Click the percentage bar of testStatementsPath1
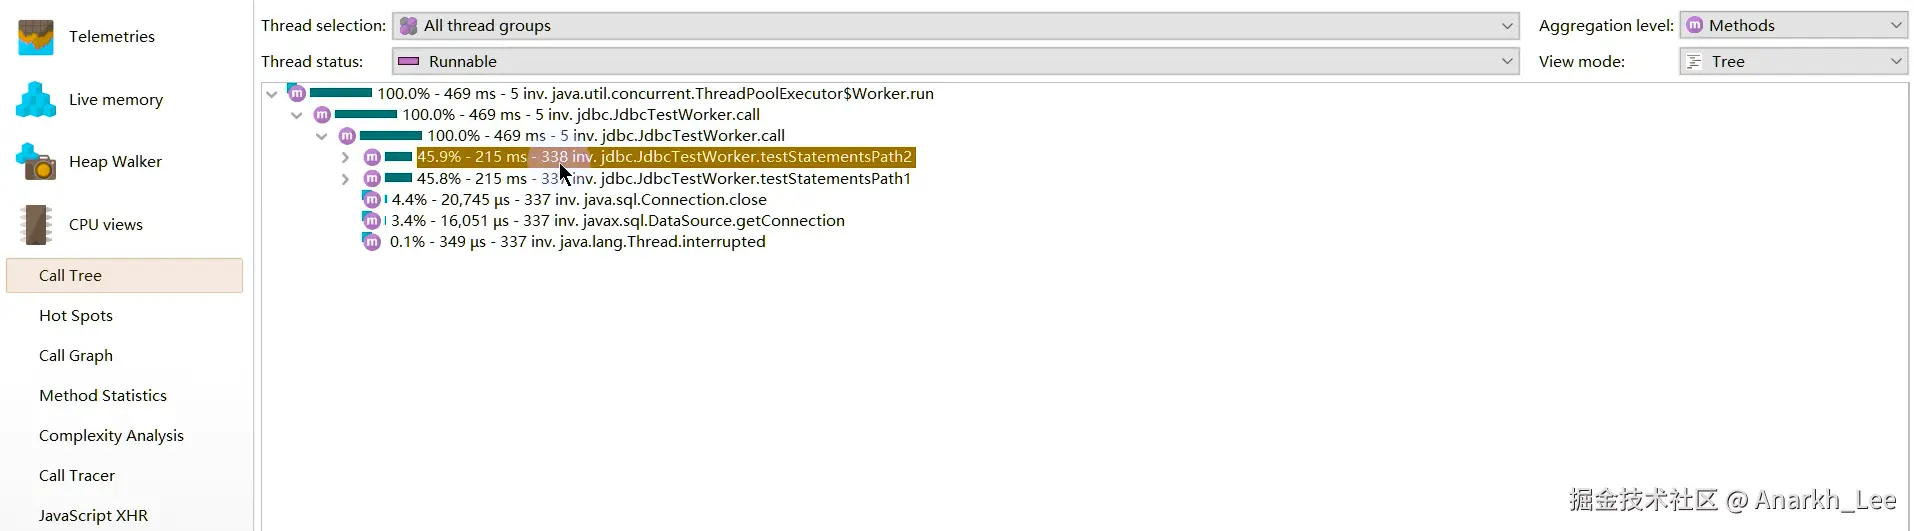The image size is (1914, 531). [x=398, y=178]
